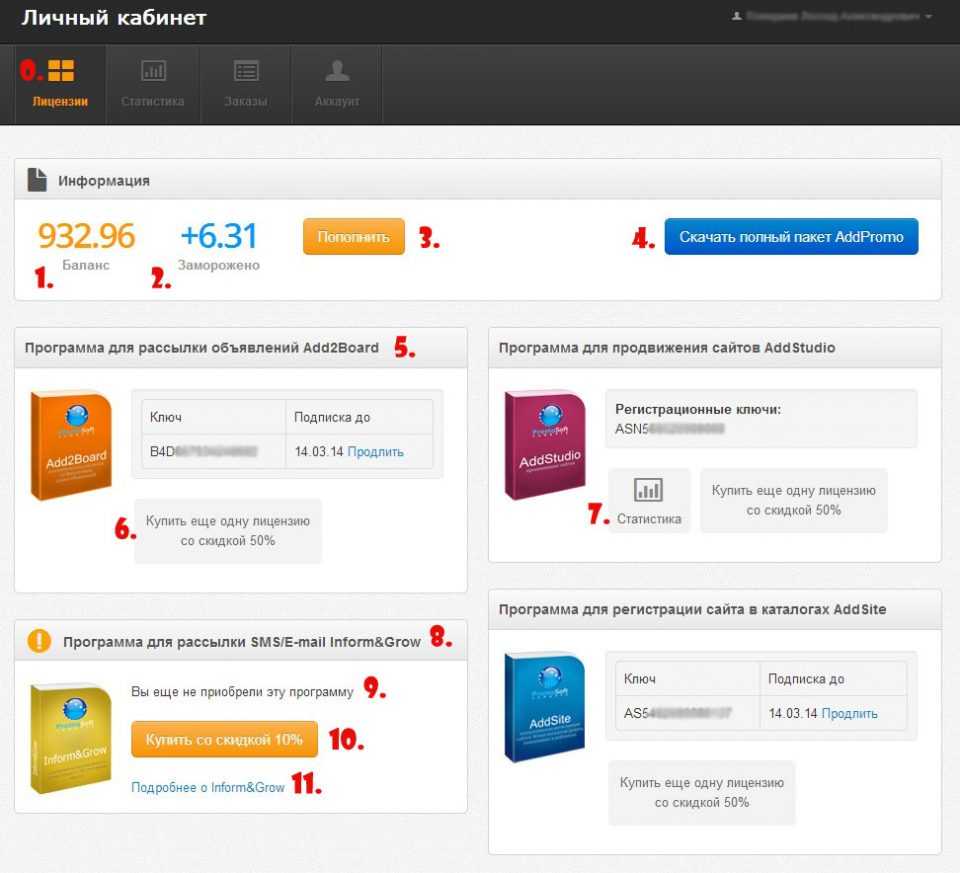960x873 pixels.
Task: Click the Заказы list icon in navigation
Action: [x=245, y=71]
